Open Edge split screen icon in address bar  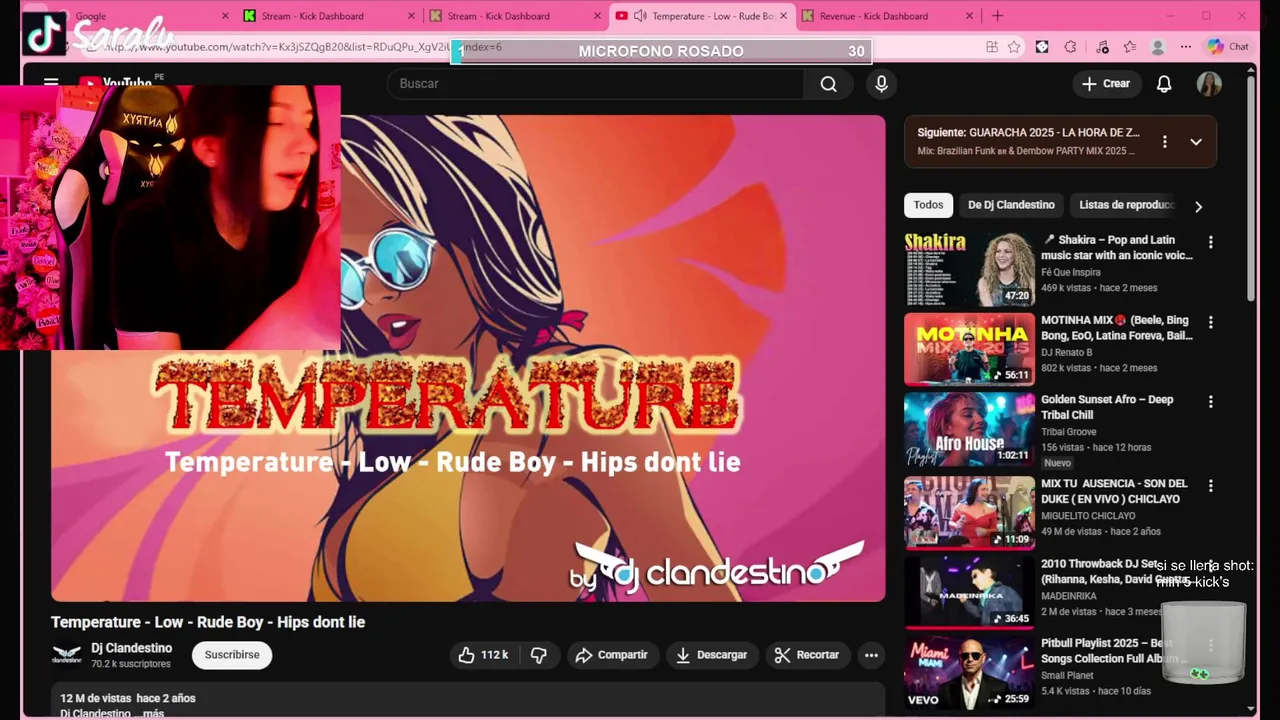[x=992, y=47]
